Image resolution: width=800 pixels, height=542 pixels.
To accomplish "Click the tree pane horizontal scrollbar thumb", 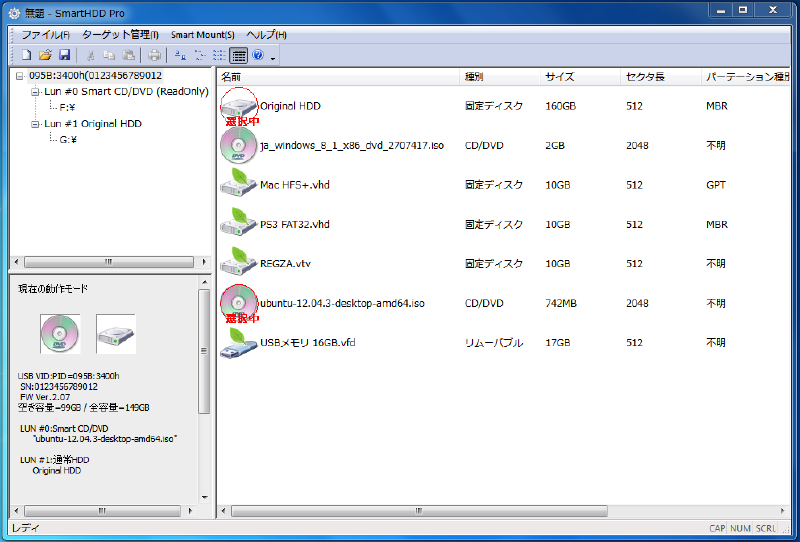I will click(x=109, y=262).
